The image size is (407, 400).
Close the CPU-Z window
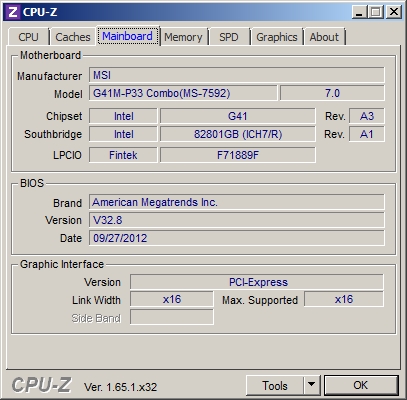pos(393,12)
